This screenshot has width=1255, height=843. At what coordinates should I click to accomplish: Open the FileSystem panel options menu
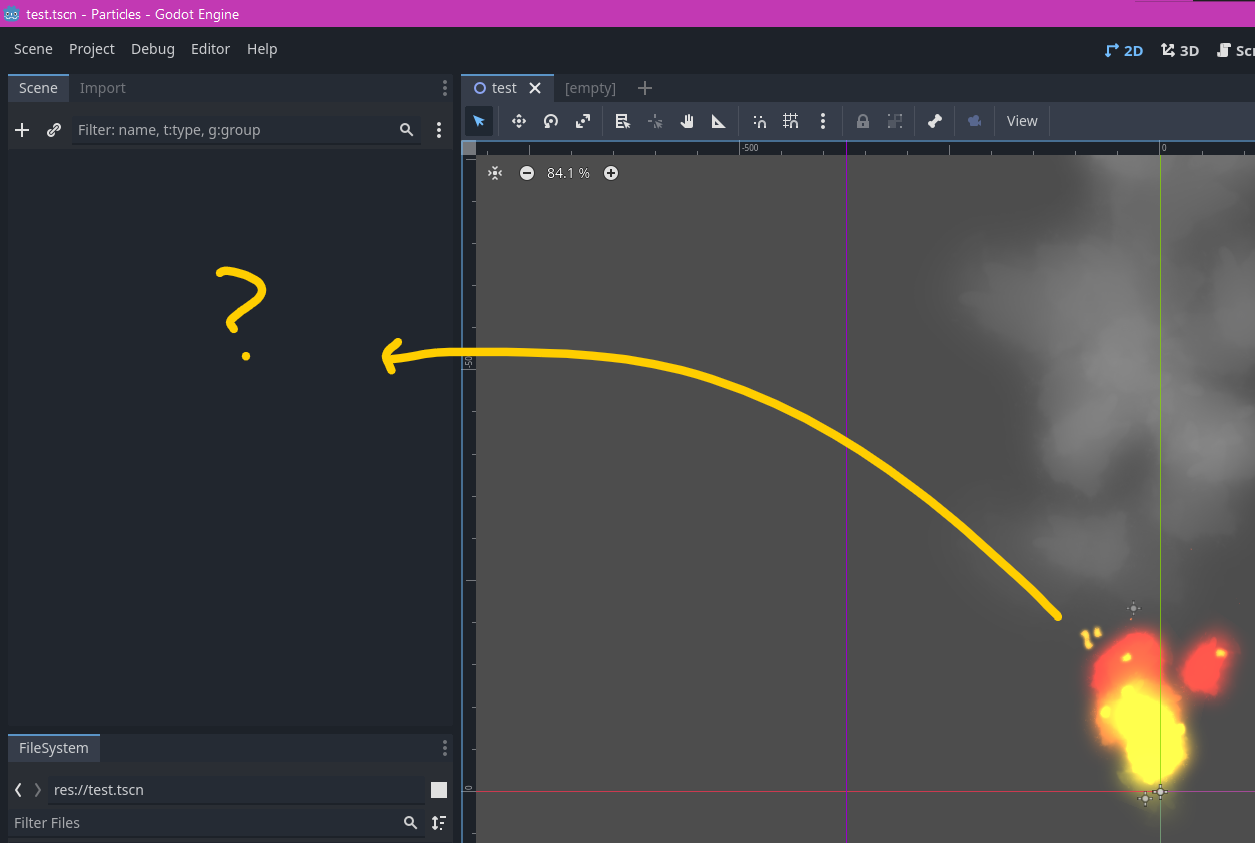444,748
